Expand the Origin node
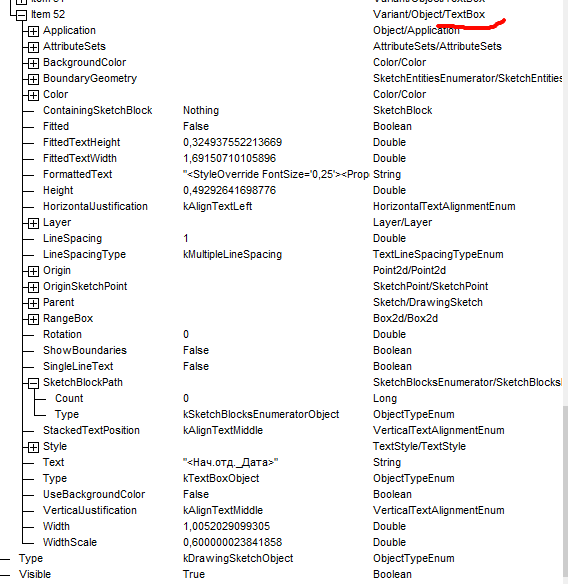This screenshot has width=568, height=584. tap(33, 271)
